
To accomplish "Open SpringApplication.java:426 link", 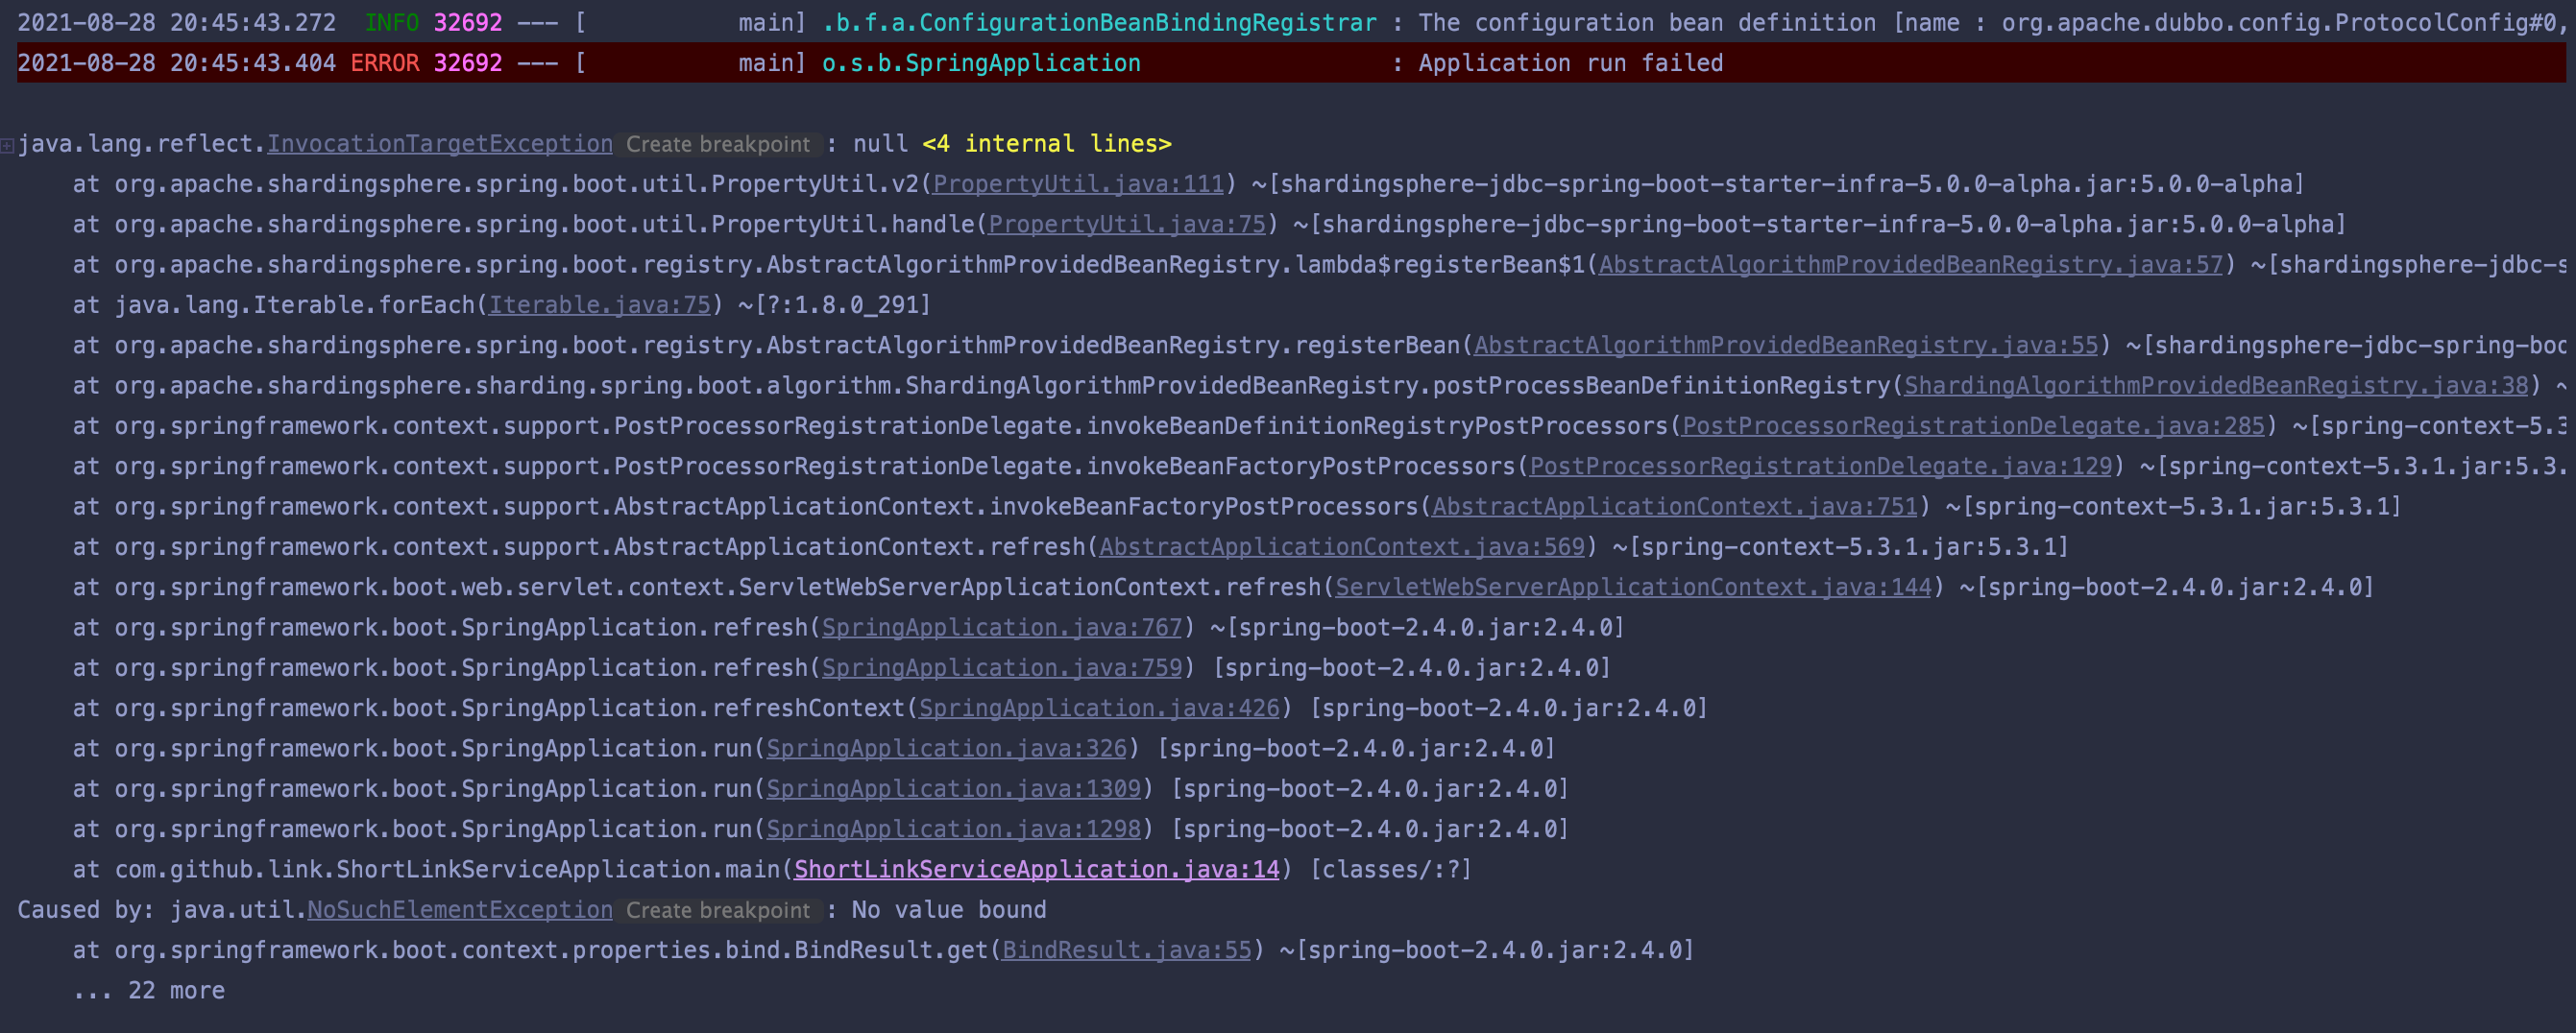I will coord(1099,708).
